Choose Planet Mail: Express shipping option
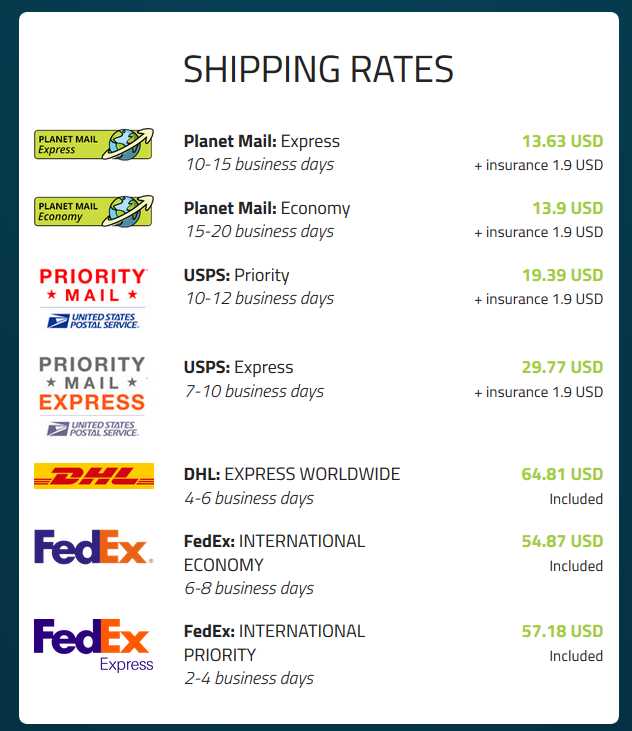The image size is (632, 731). (262, 141)
